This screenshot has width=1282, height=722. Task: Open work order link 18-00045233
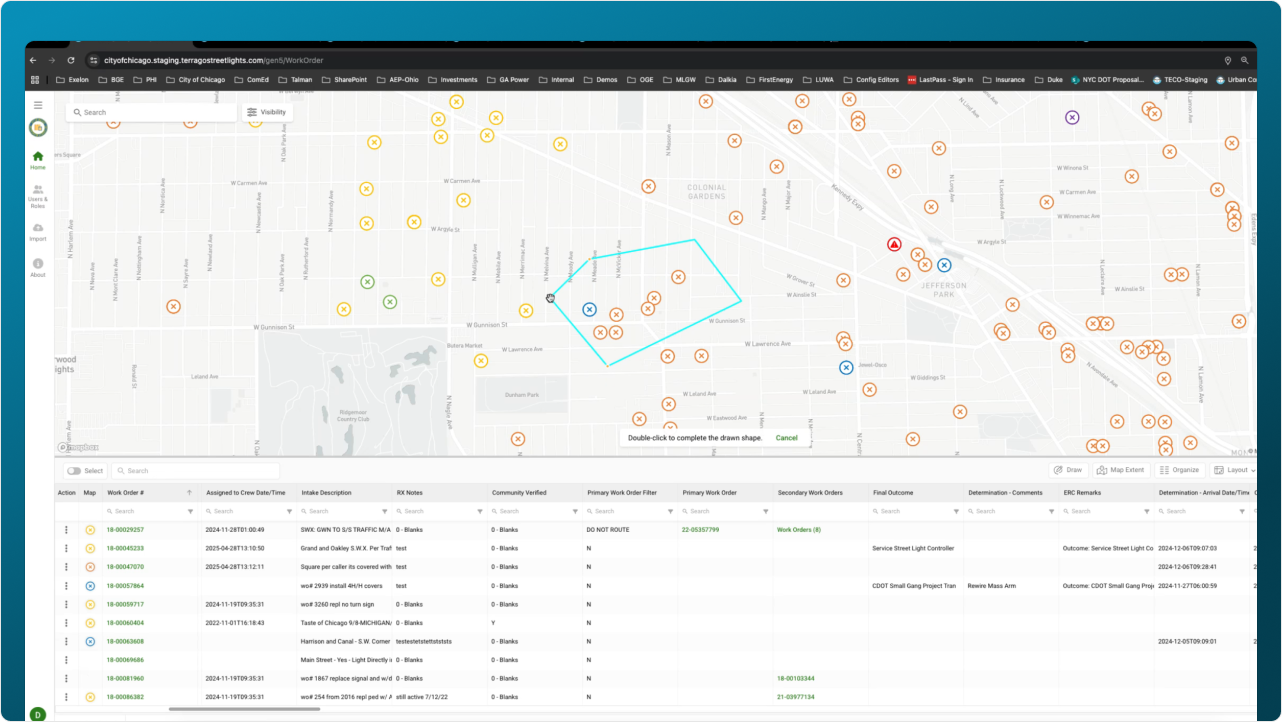pos(125,548)
